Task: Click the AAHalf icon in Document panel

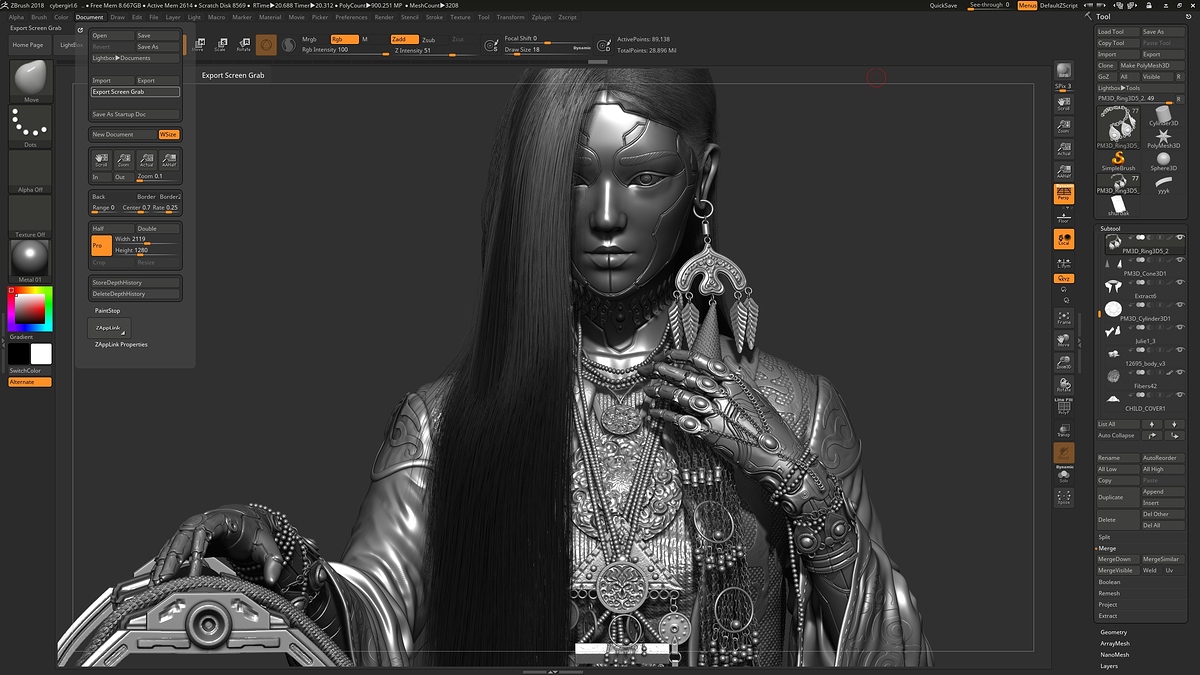Action: (x=169, y=160)
